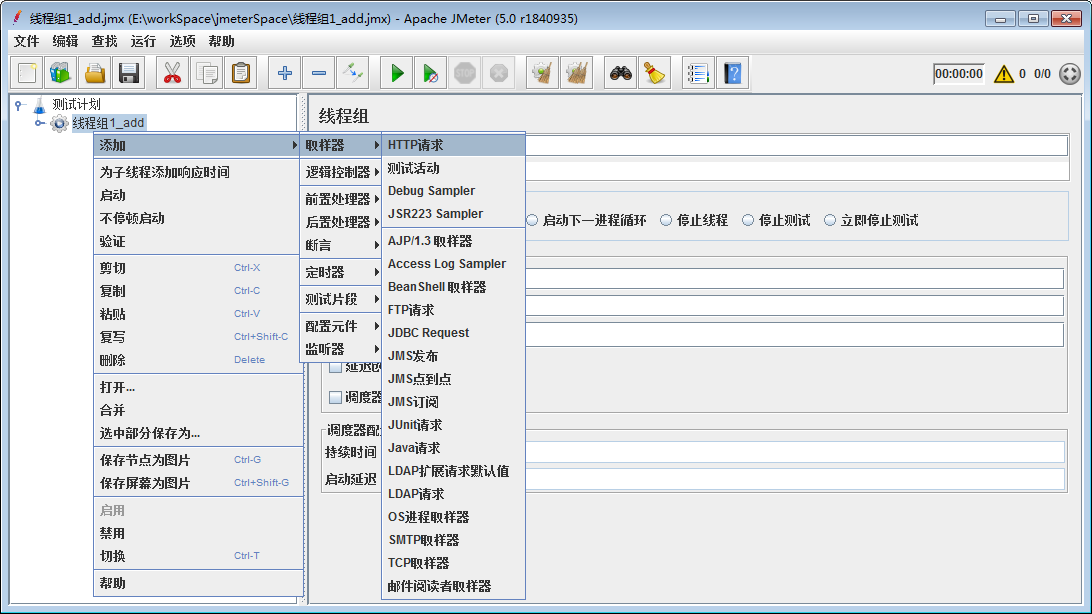Click the Open file folder icon

point(95,73)
